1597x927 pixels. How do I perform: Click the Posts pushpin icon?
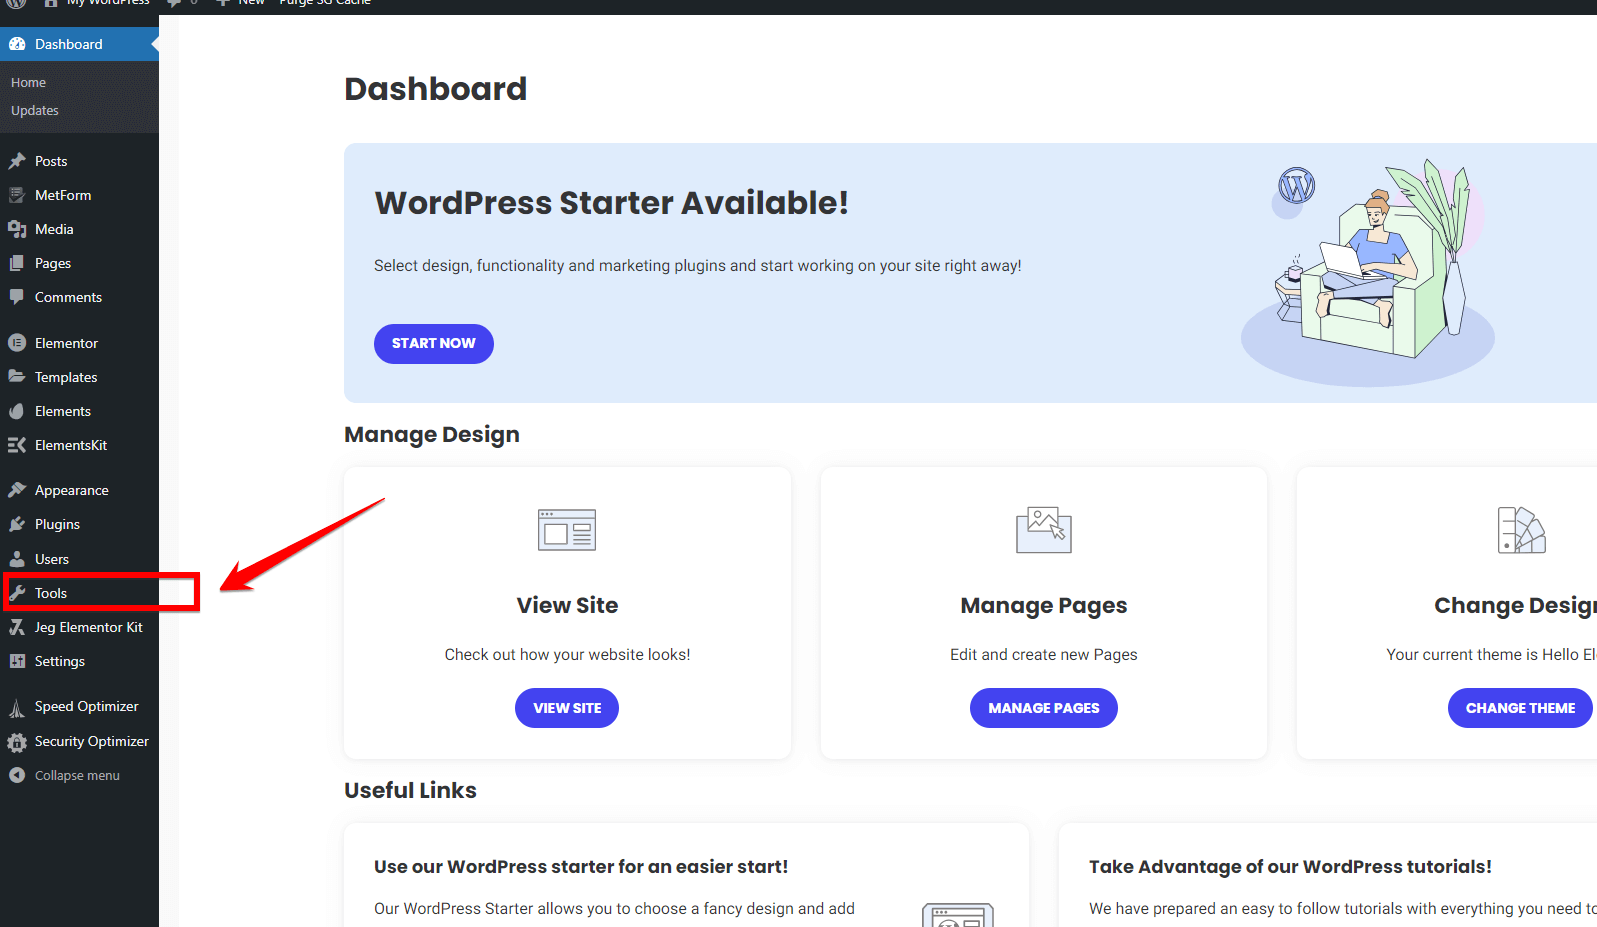(x=17, y=161)
